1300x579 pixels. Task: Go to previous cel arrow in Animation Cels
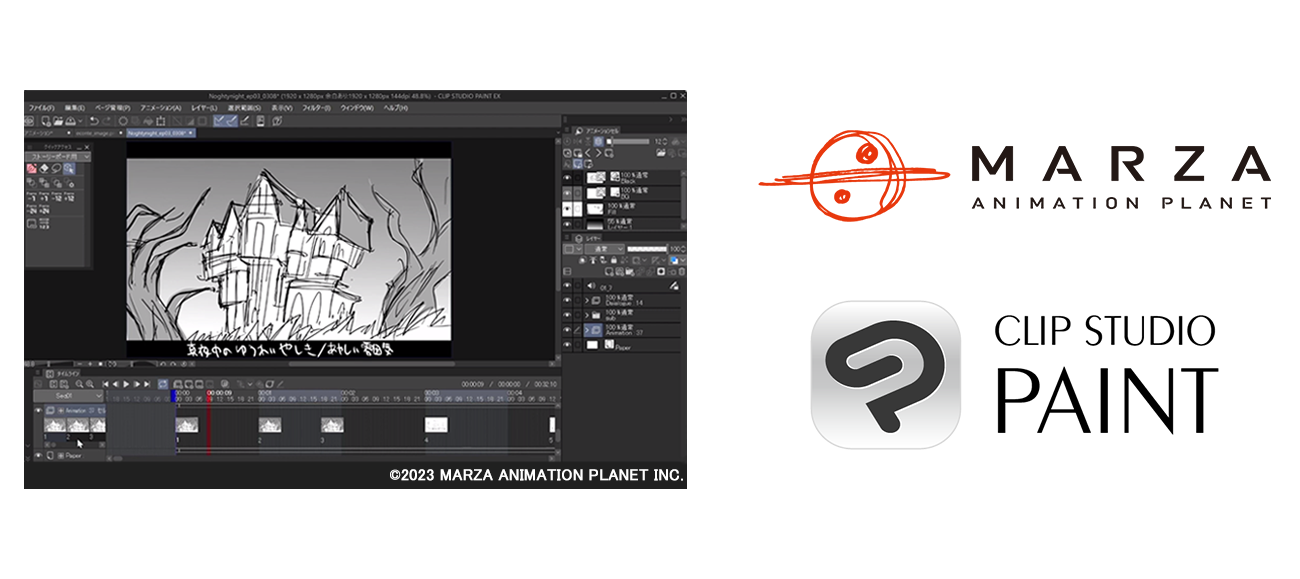[588, 152]
